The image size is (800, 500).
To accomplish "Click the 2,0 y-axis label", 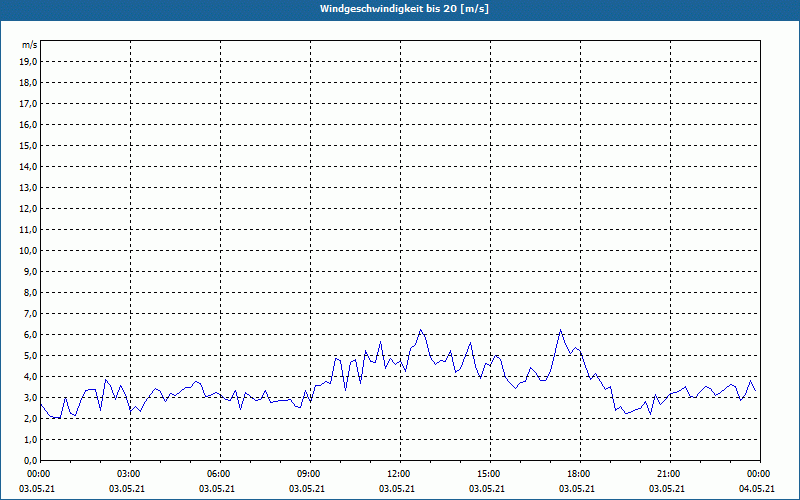I will coord(31,418).
